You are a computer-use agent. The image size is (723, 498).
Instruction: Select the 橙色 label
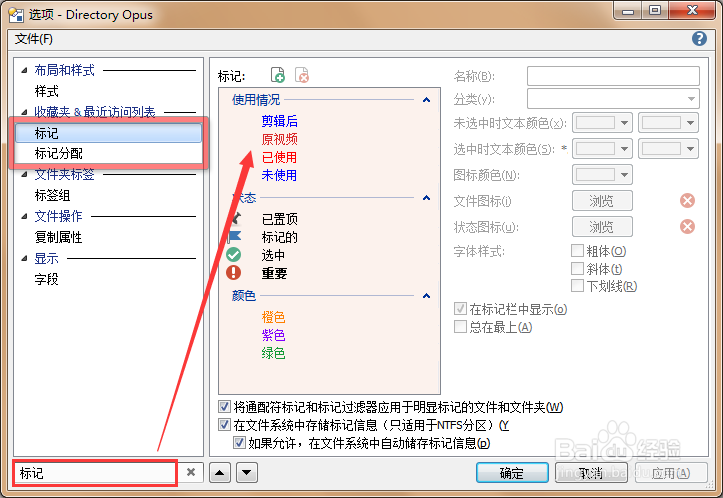pyautogui.click(x=273, y=317)
